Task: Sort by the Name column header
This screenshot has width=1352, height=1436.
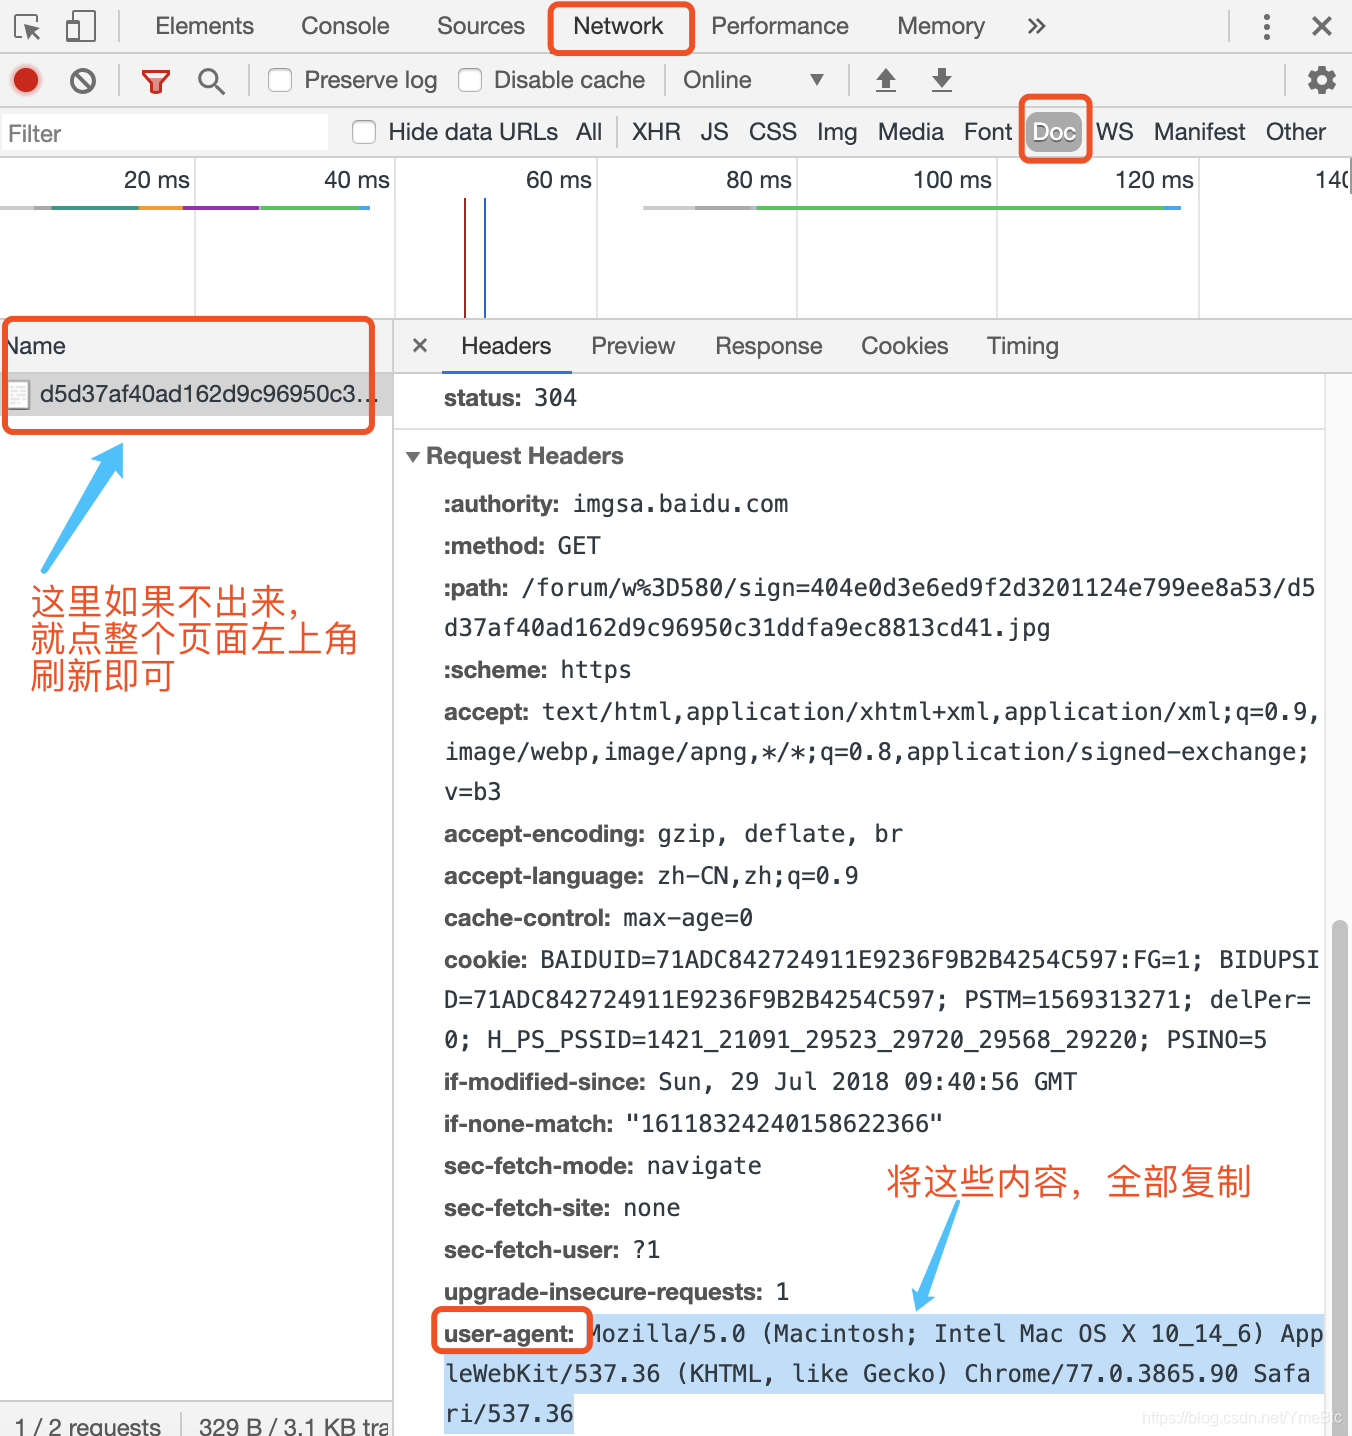Action: (x=196, y=346)
